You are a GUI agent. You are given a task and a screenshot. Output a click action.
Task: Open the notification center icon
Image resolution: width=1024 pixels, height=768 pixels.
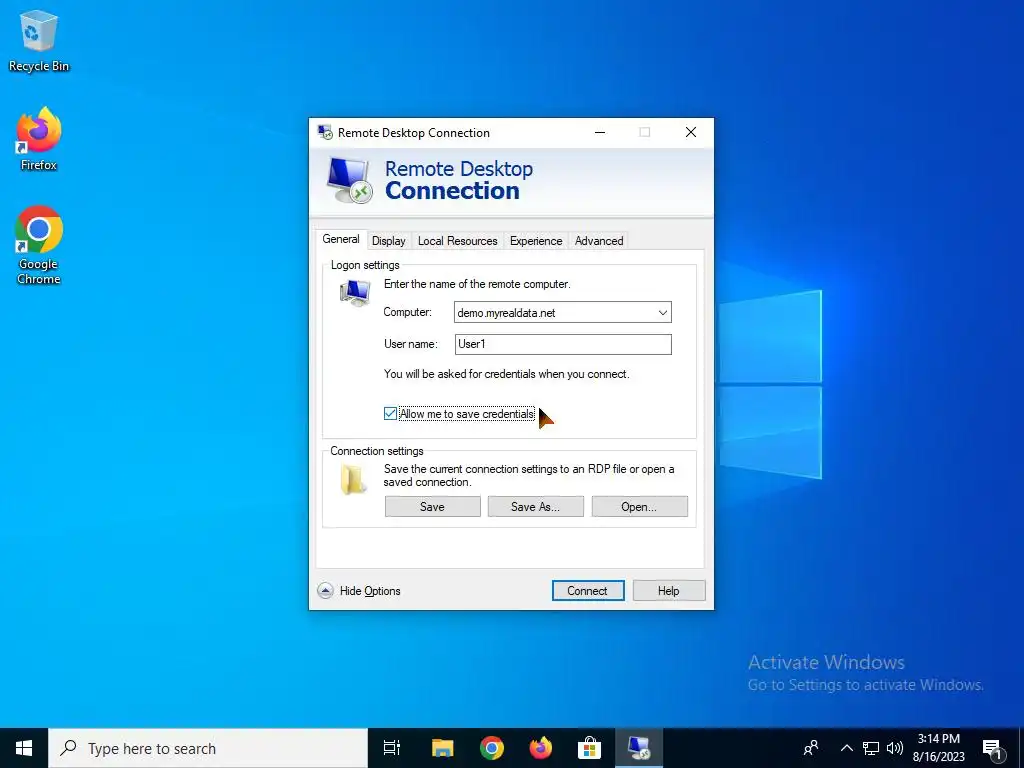[992, 749]
